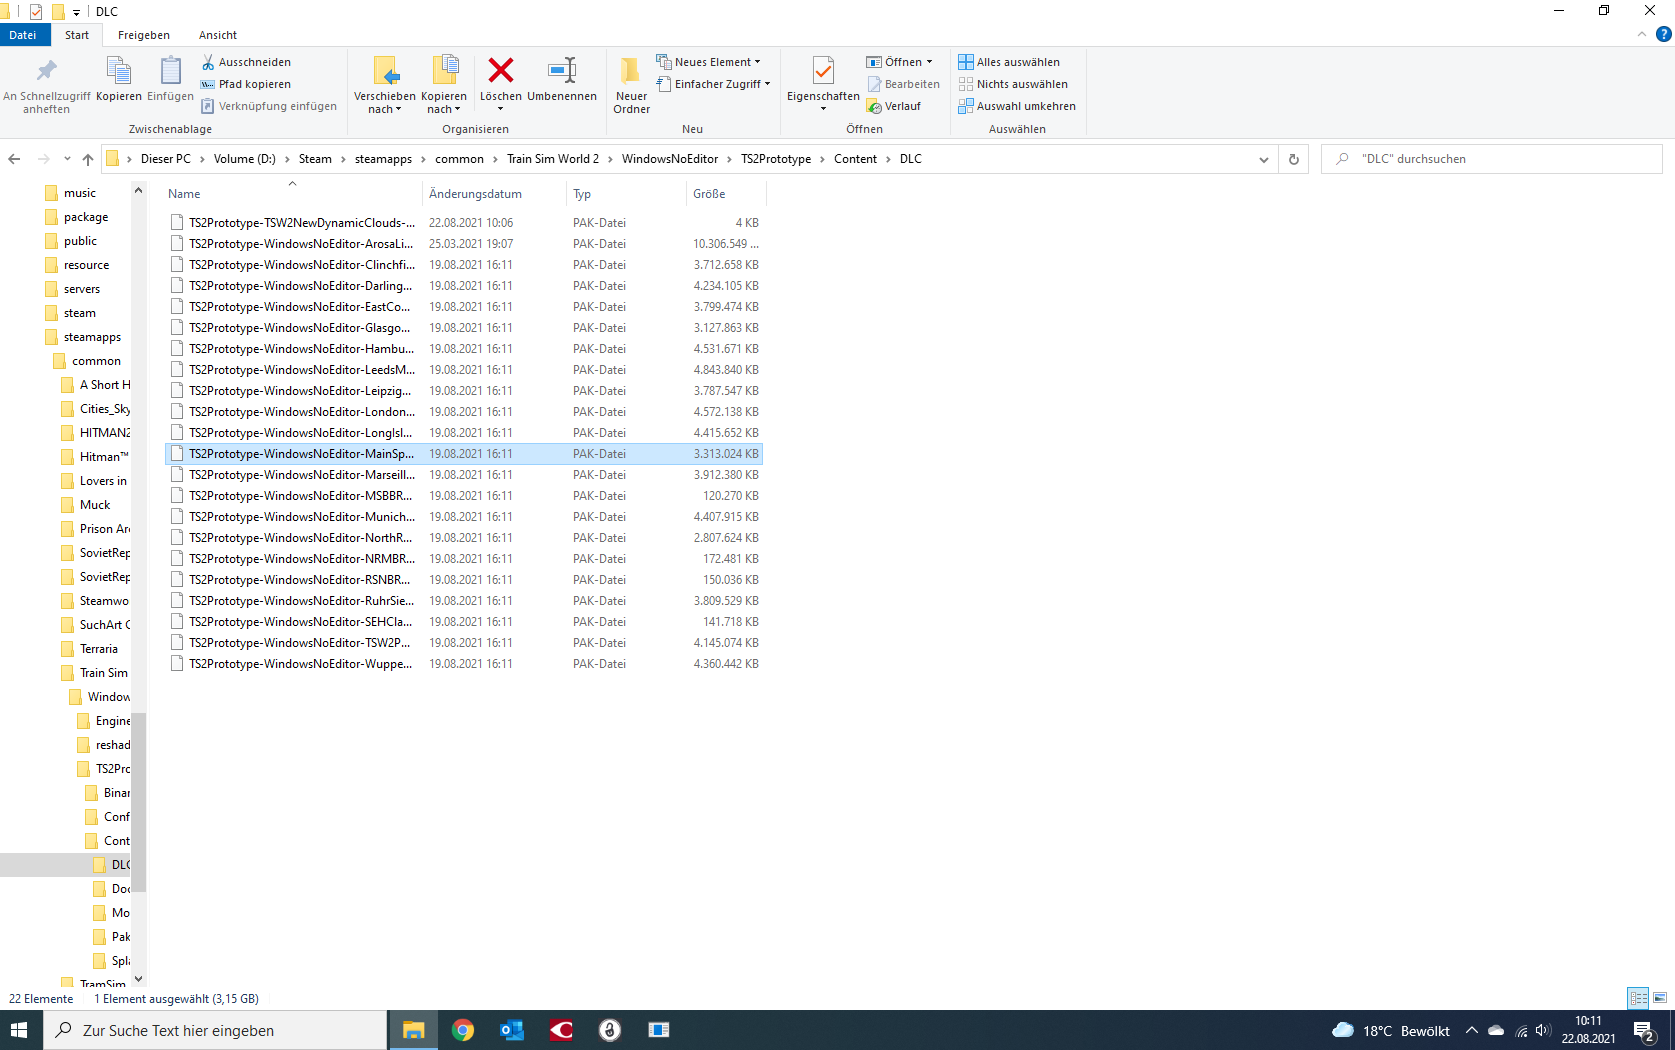The width and height of the screenshot is (1675, 1050).
Task: Show file history with Verlauf
Action: (x=894, y=106)
